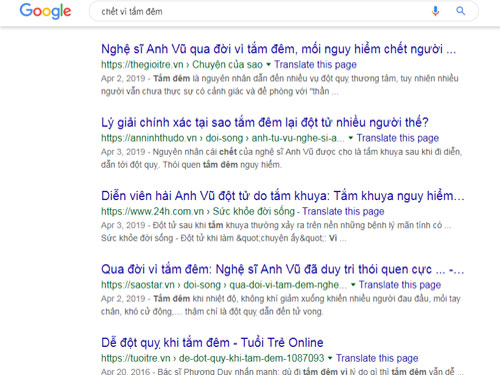Click the Google logo
This screenshot has width=500, height=375.
pyautogui.click(x=45, y=11)
